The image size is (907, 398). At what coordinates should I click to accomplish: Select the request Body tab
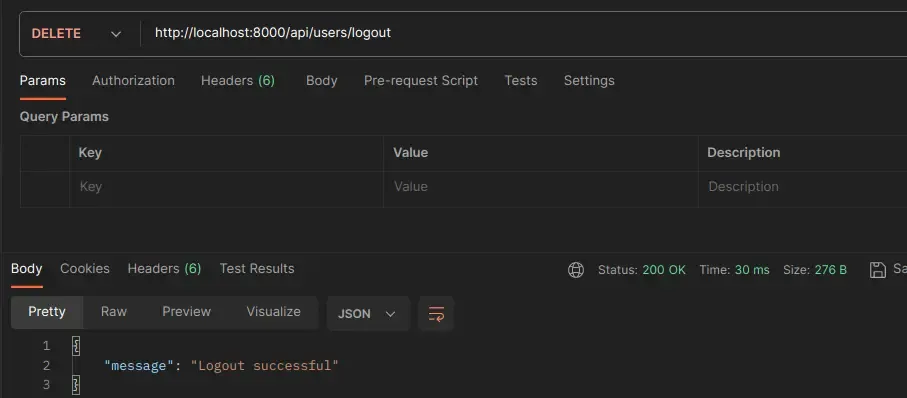point(322,80)
